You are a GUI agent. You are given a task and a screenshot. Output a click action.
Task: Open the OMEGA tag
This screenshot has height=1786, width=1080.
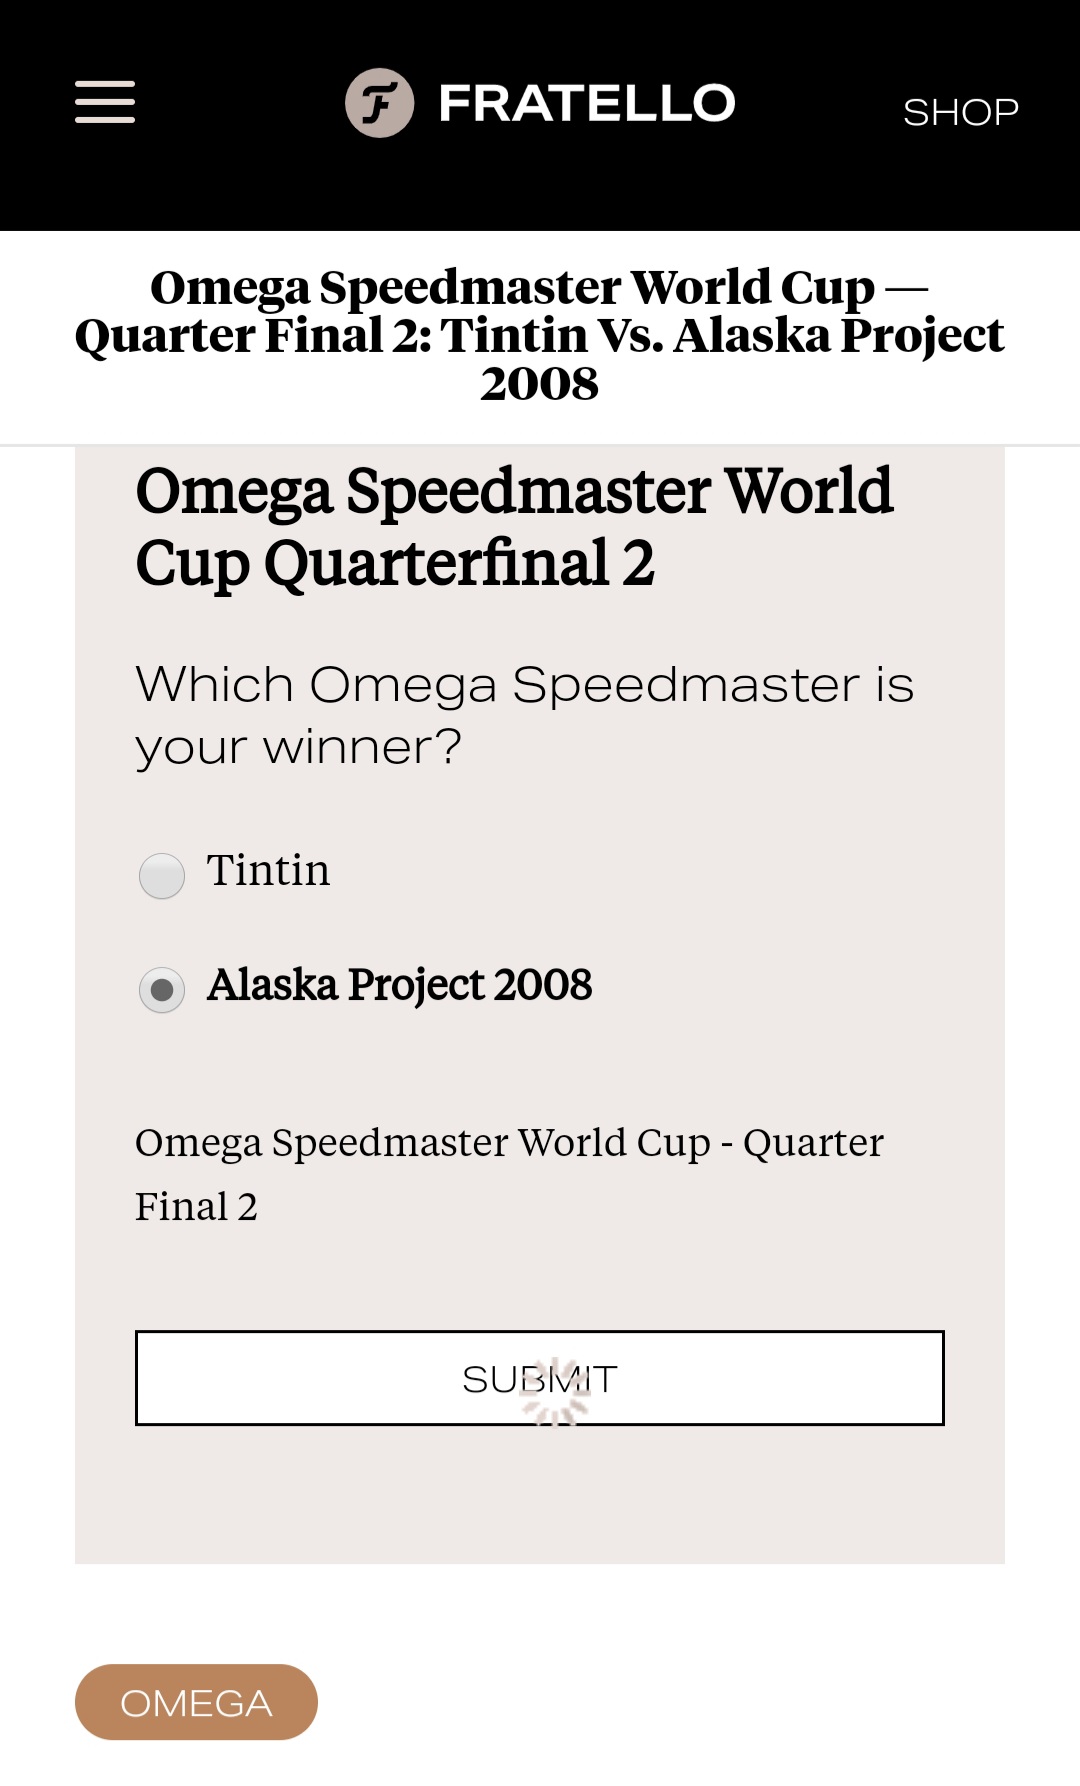click(x=196, y=1702)
